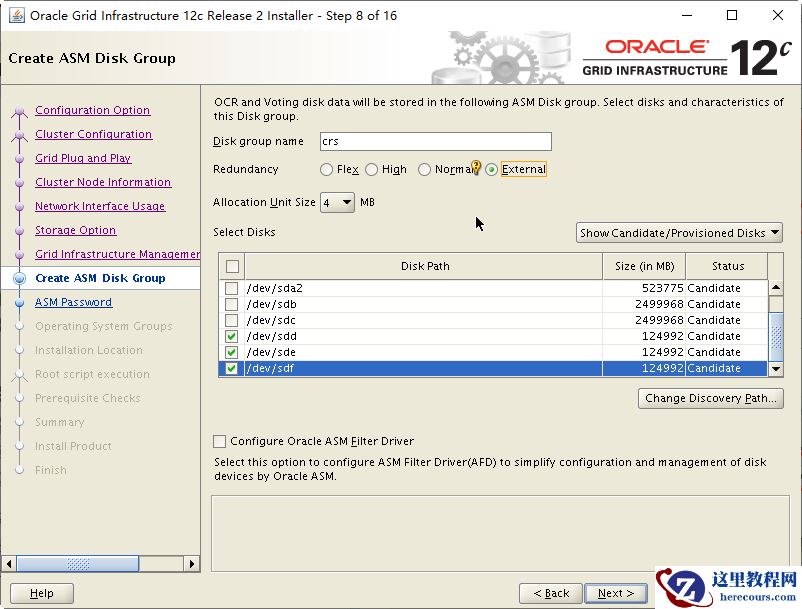
Task: Click the Java icon in title bar
Action: coord(16,15)
